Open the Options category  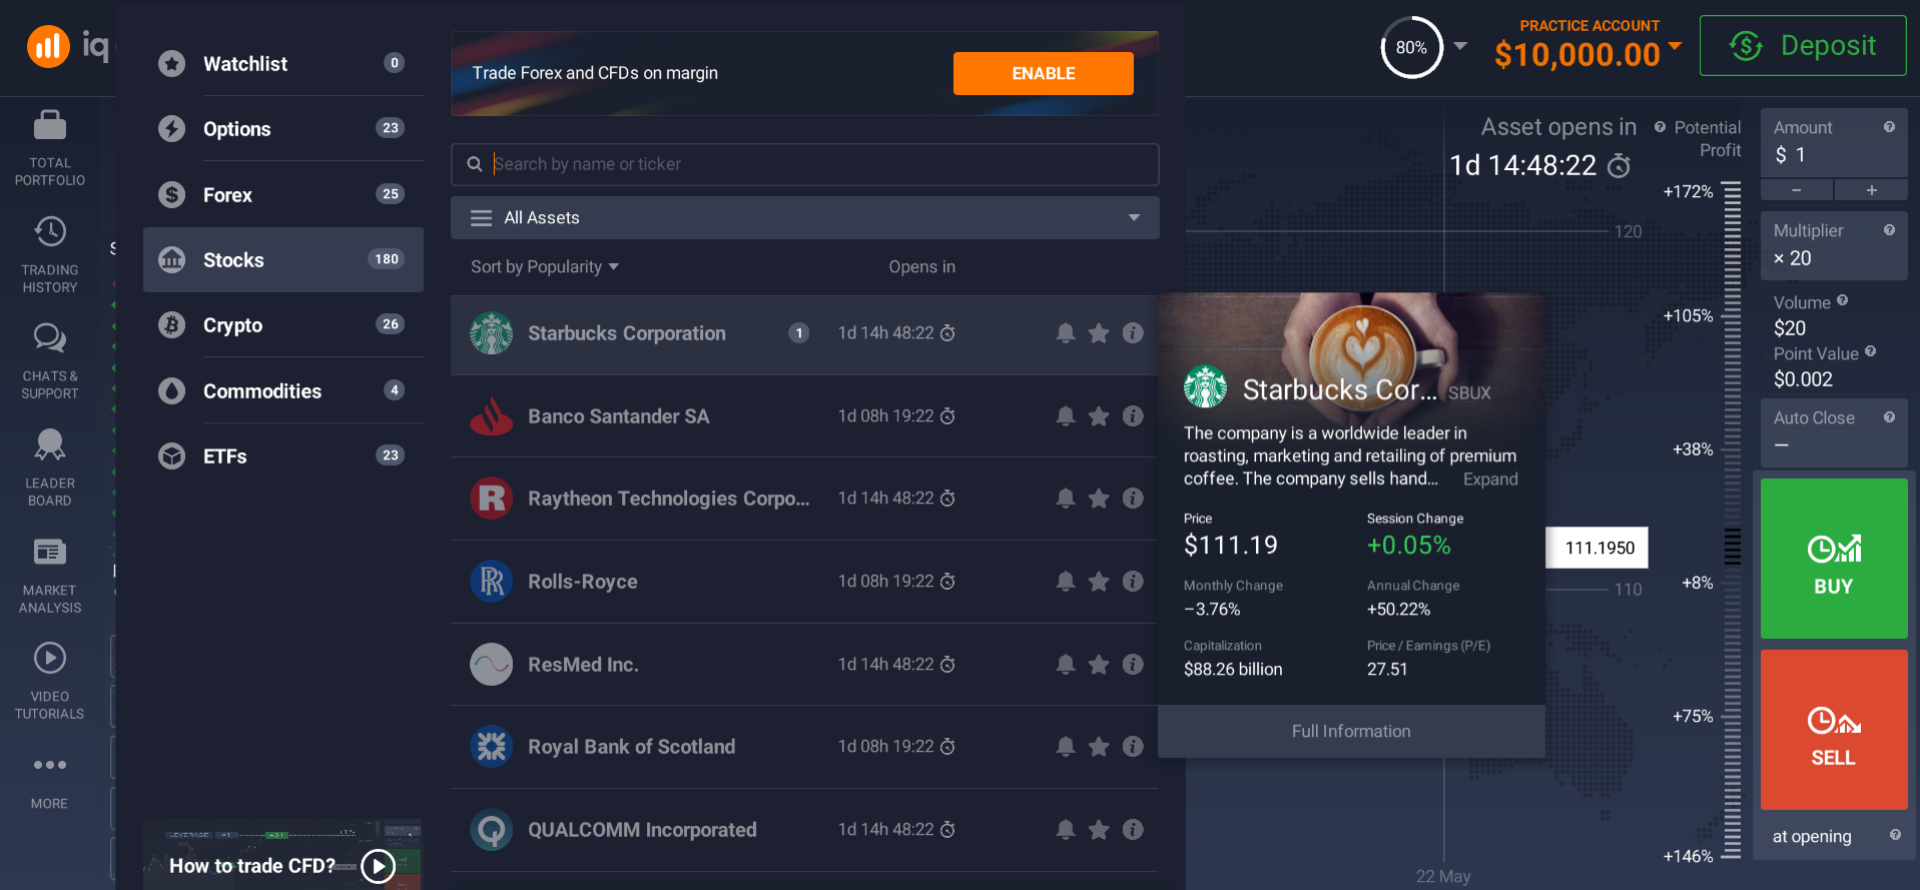(283, 129)
